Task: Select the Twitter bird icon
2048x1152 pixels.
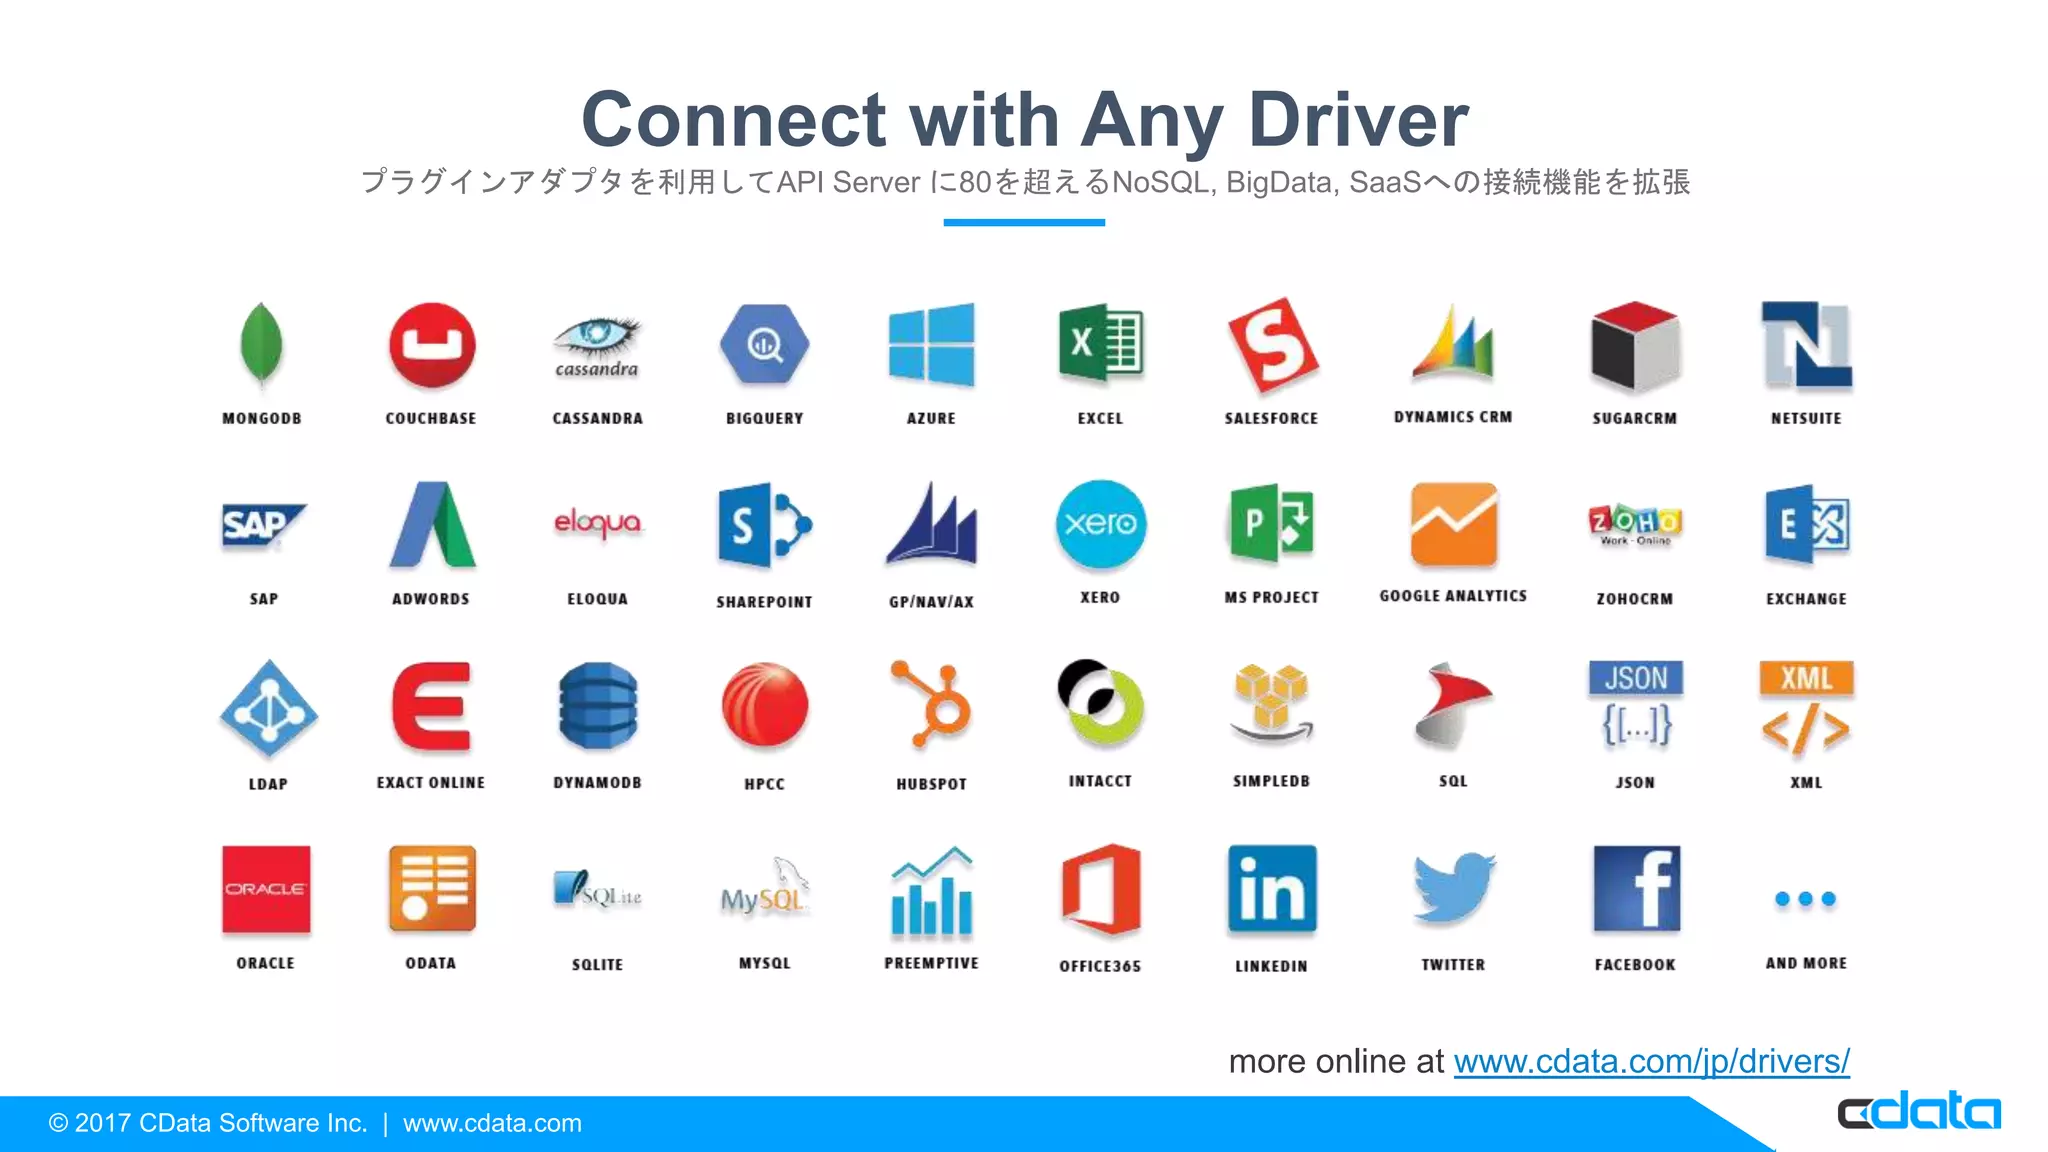Action: pyautogui.click(x=1453, y=888)
